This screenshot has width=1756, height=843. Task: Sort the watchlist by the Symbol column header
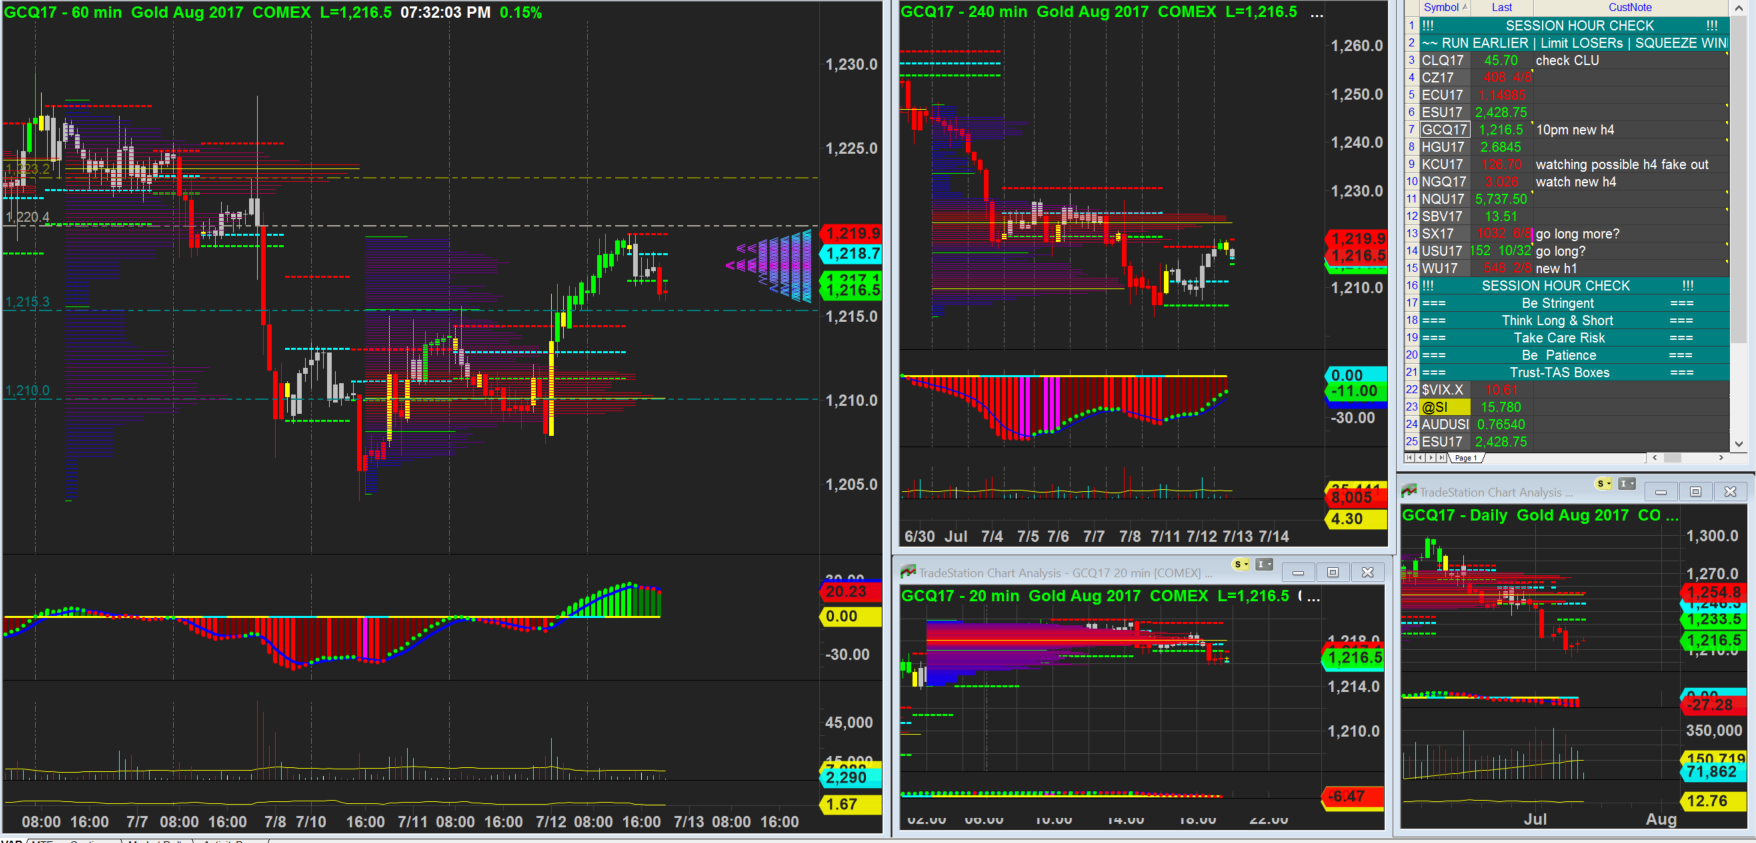coord(1445,8)
